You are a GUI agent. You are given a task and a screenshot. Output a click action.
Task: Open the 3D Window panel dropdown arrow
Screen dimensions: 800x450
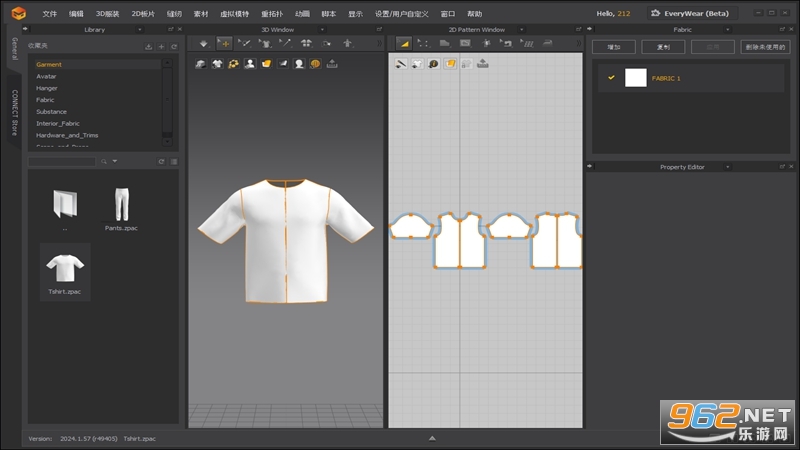[322, 30]
